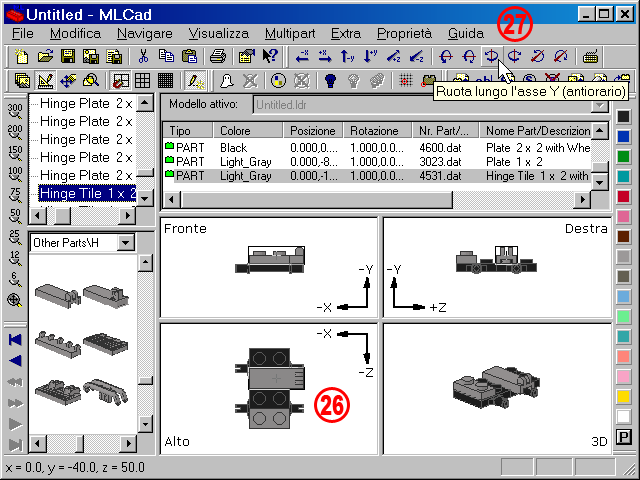The image size is (640, 480).
Task: Click part list table scroll-down arrow
Action: pos(599,183)
